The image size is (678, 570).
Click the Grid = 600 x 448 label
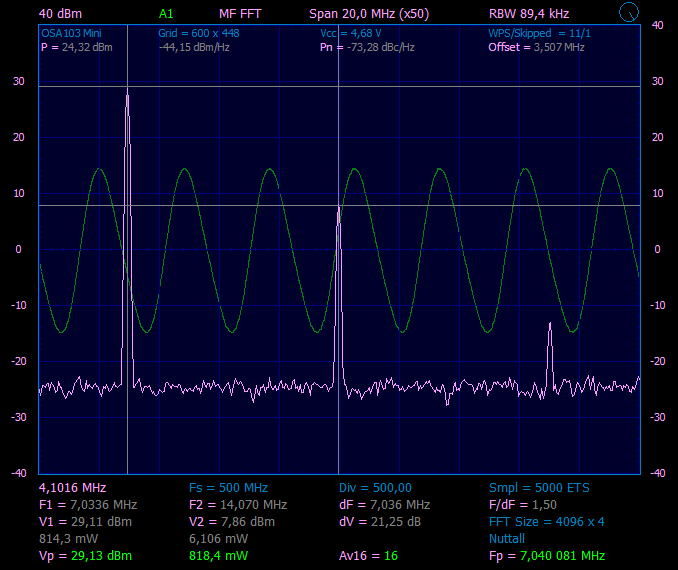198,33
